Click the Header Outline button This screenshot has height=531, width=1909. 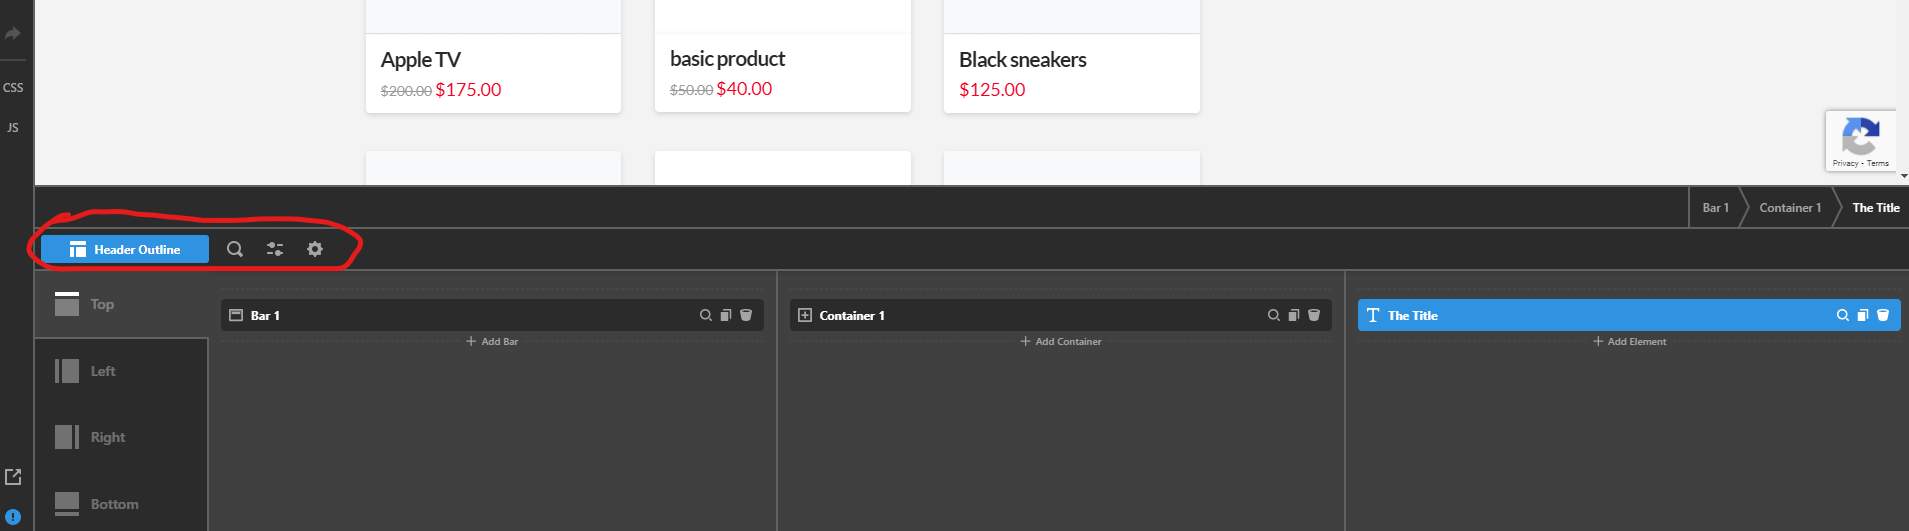pos(125,249)
